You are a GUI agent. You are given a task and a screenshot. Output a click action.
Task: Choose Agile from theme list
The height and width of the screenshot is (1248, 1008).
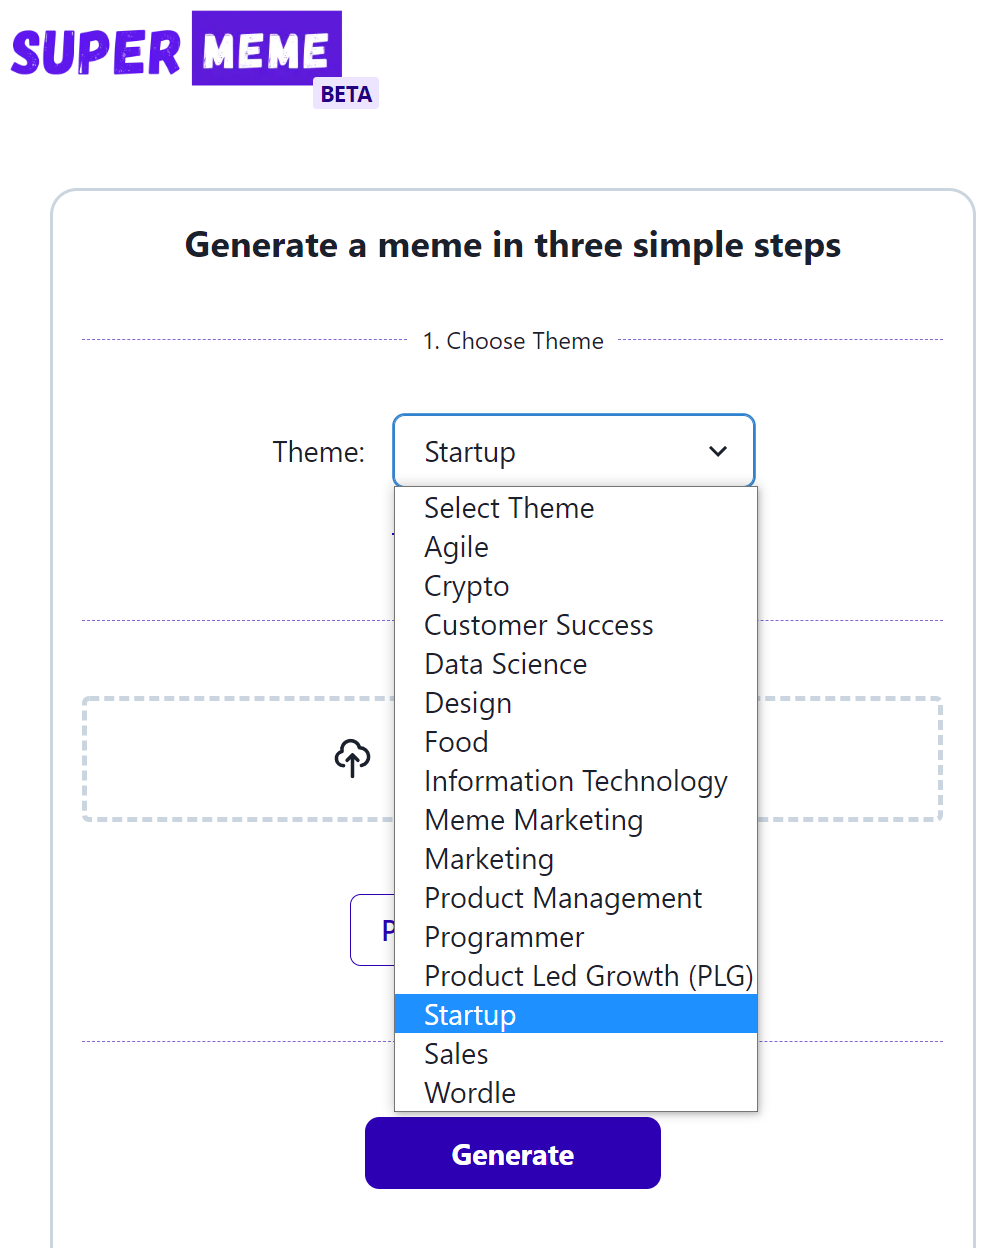(x=457, y=547)
